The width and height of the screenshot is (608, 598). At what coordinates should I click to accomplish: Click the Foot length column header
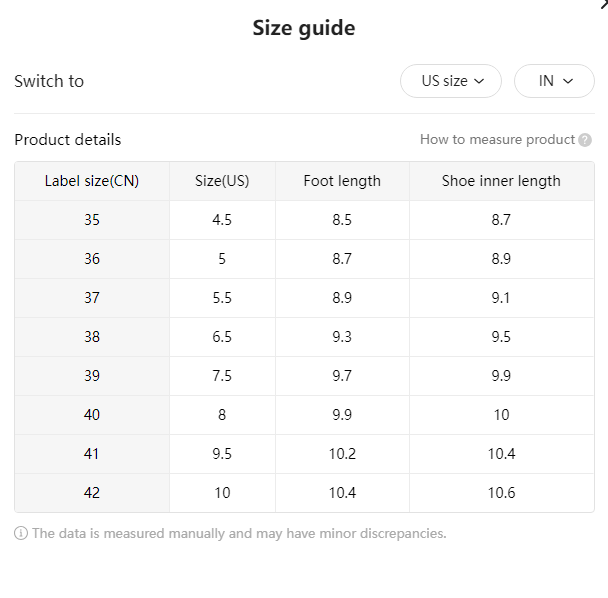(342, 181)
